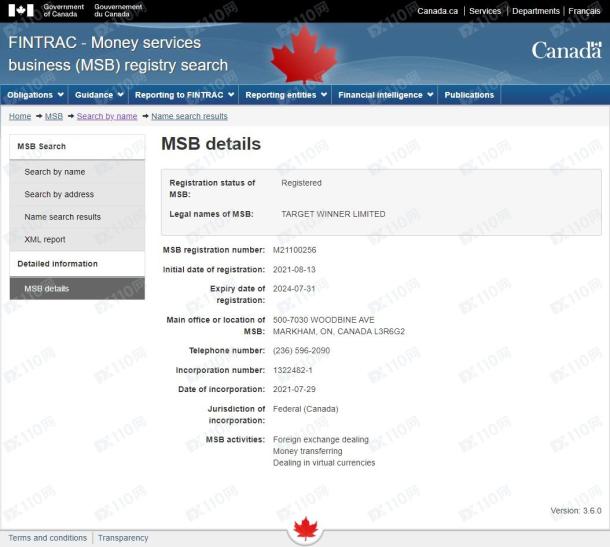Image resolution: width=610 pixels, height=547 pixels.
Task: Click registration number M21100256
Action: pyautogui.click(x=294, y=250)
